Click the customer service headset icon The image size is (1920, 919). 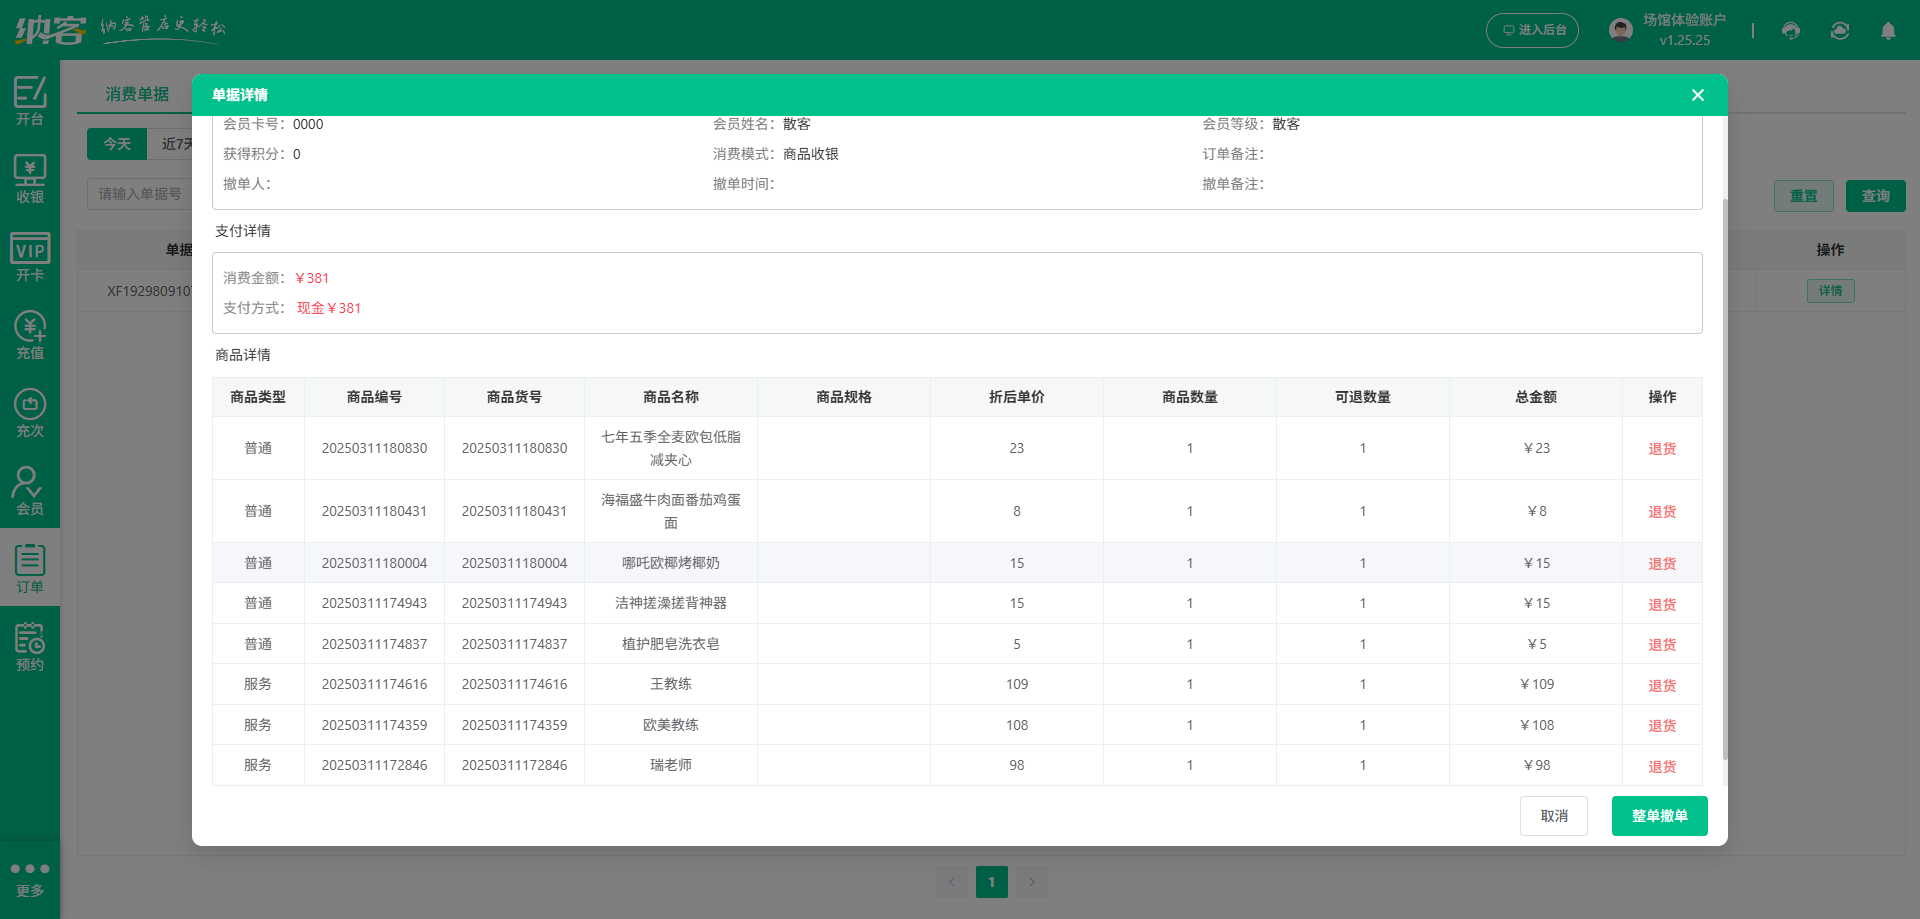(x=1790, y=31)
